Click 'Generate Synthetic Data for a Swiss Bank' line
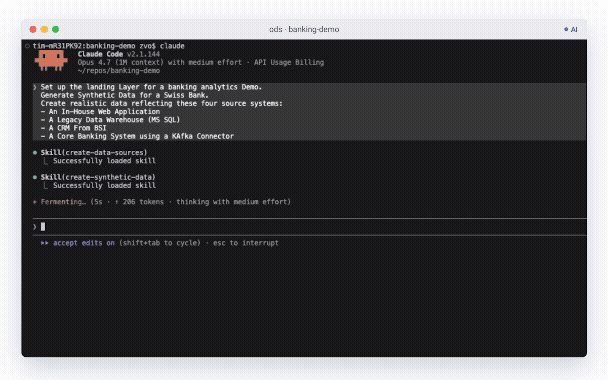 coord(124,95)
